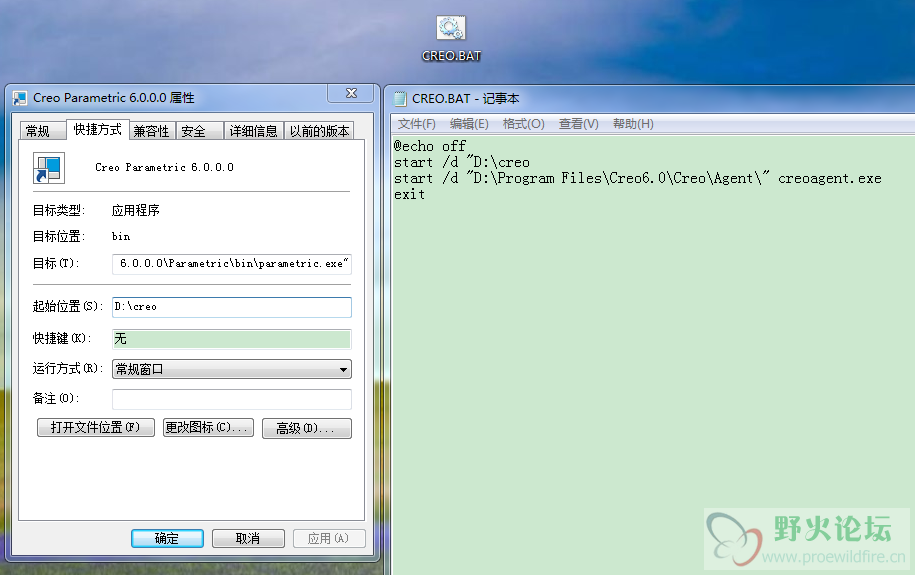The height and width of the screenshot is (575, 915).
Task: Click the 'start /d "D:\creo' line
Action: click(x=462, y=162)
